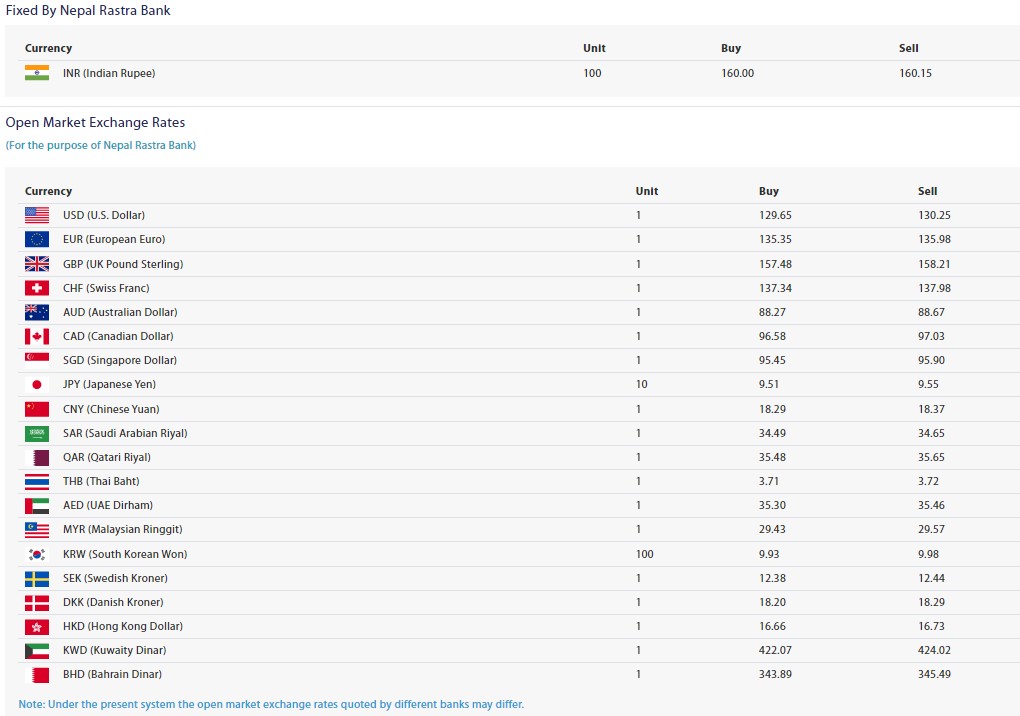Image resolution: width=1020 pixels, height=716 pixels.
Task: Select the Kuwait flag icon
Action: tap(37, 650)
